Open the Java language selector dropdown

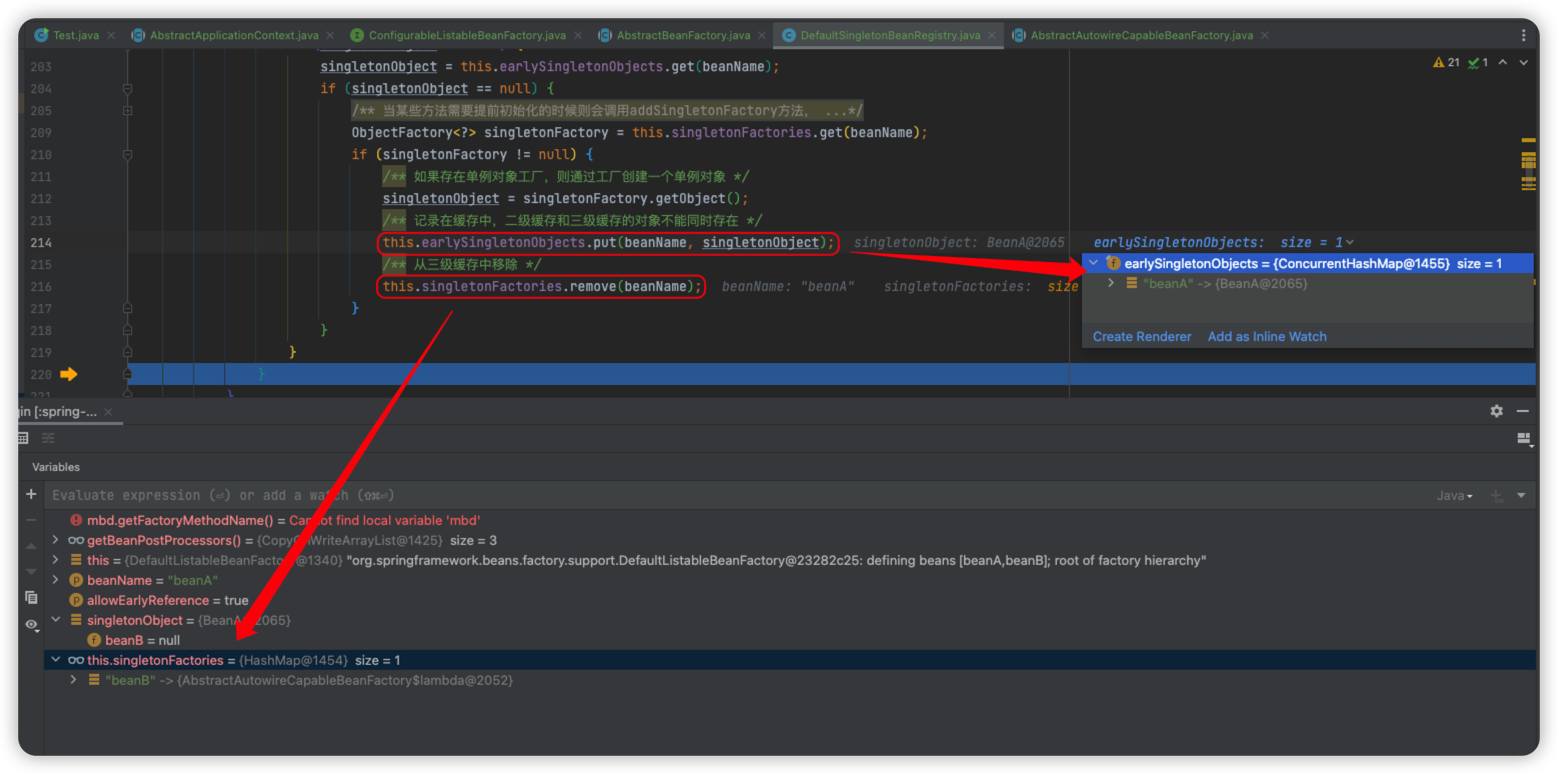tap(1455, 496)
